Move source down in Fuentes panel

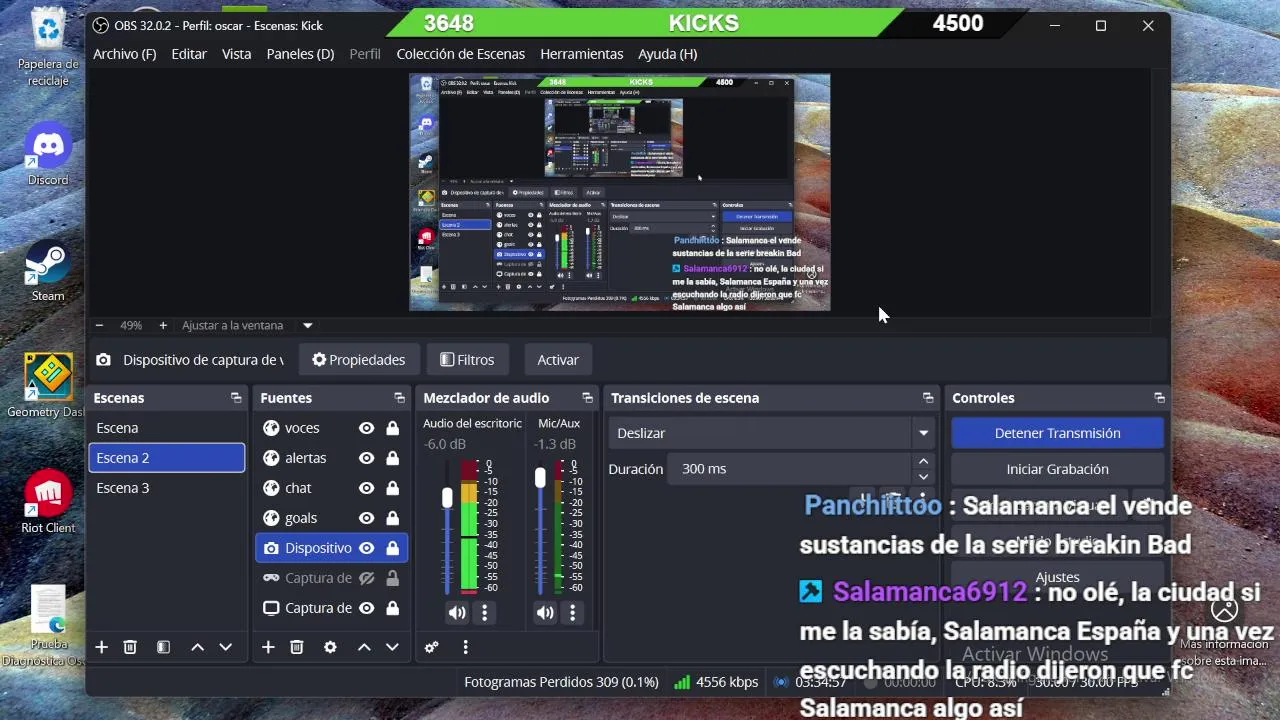(x=392, y=647)
